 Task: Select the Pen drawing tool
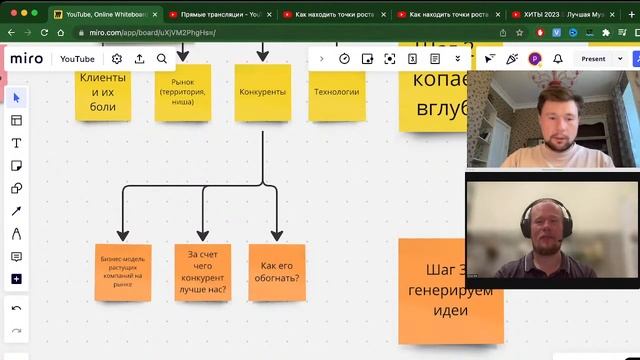coord(16,234)
